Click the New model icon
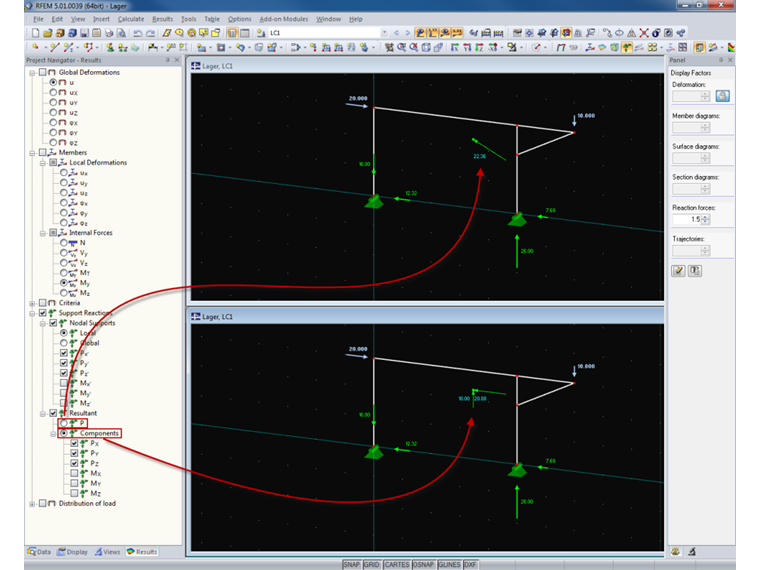Screen dimensions: 760x570 [35, 33]
